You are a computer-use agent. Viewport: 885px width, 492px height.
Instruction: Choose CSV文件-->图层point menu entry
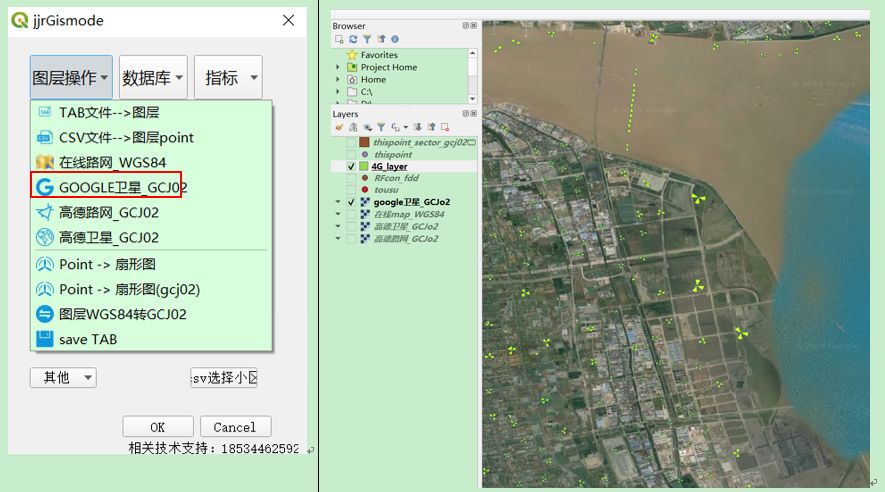151,137
